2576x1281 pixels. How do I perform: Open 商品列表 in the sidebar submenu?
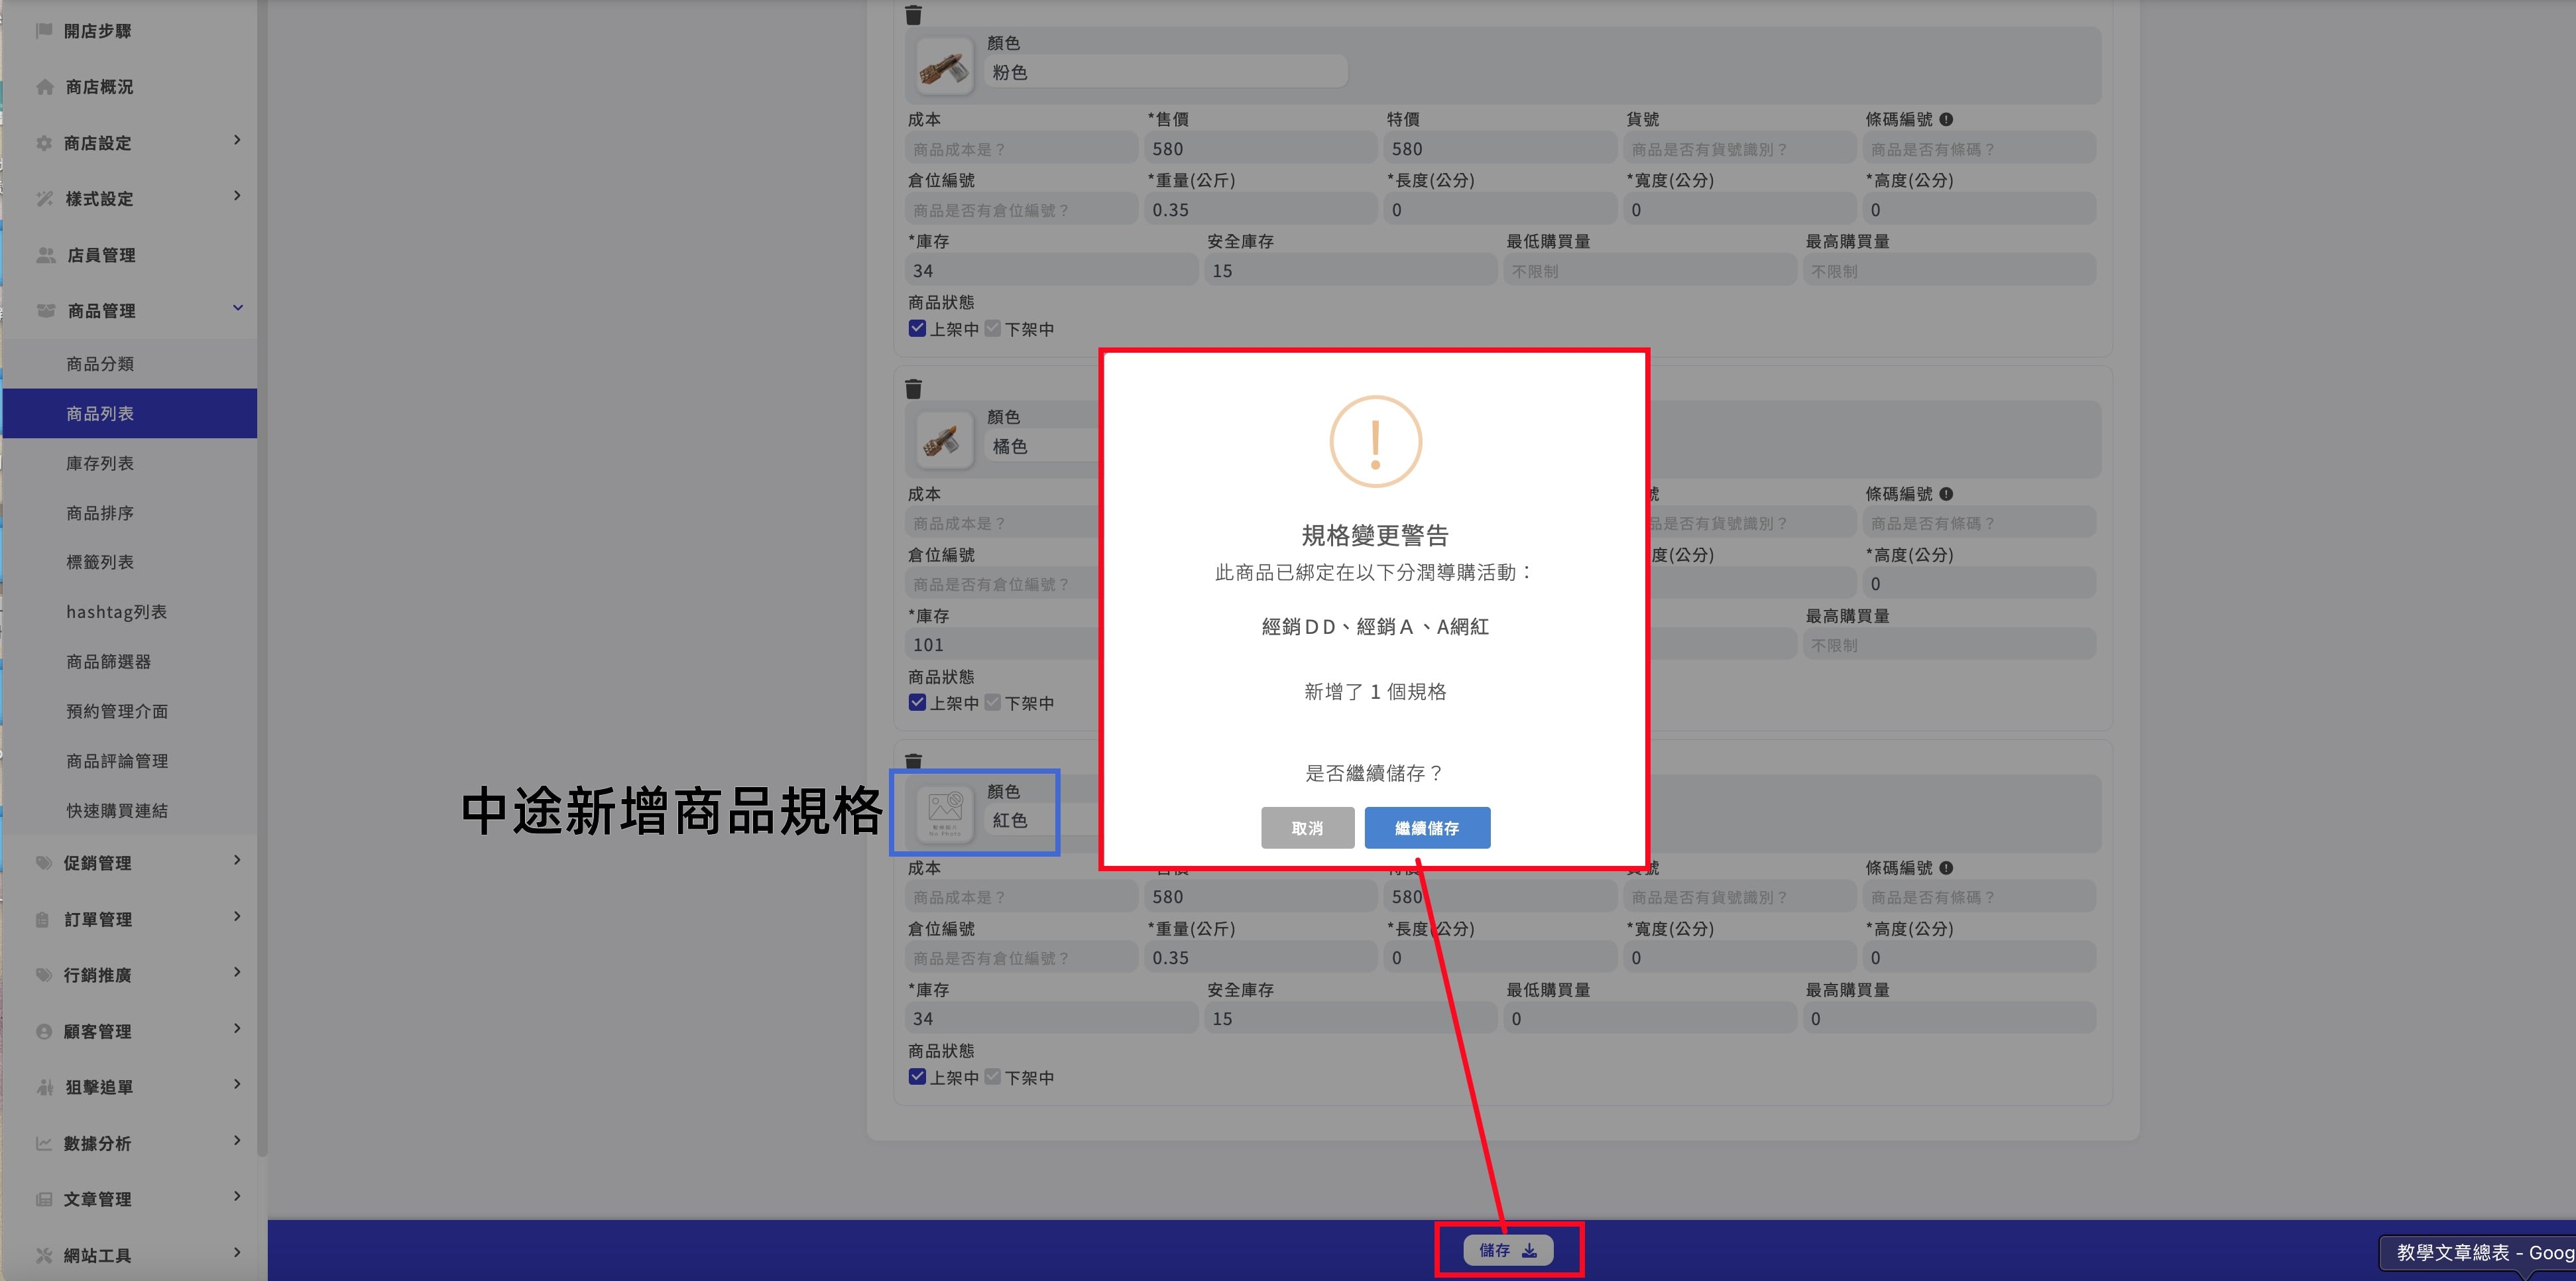130,413
